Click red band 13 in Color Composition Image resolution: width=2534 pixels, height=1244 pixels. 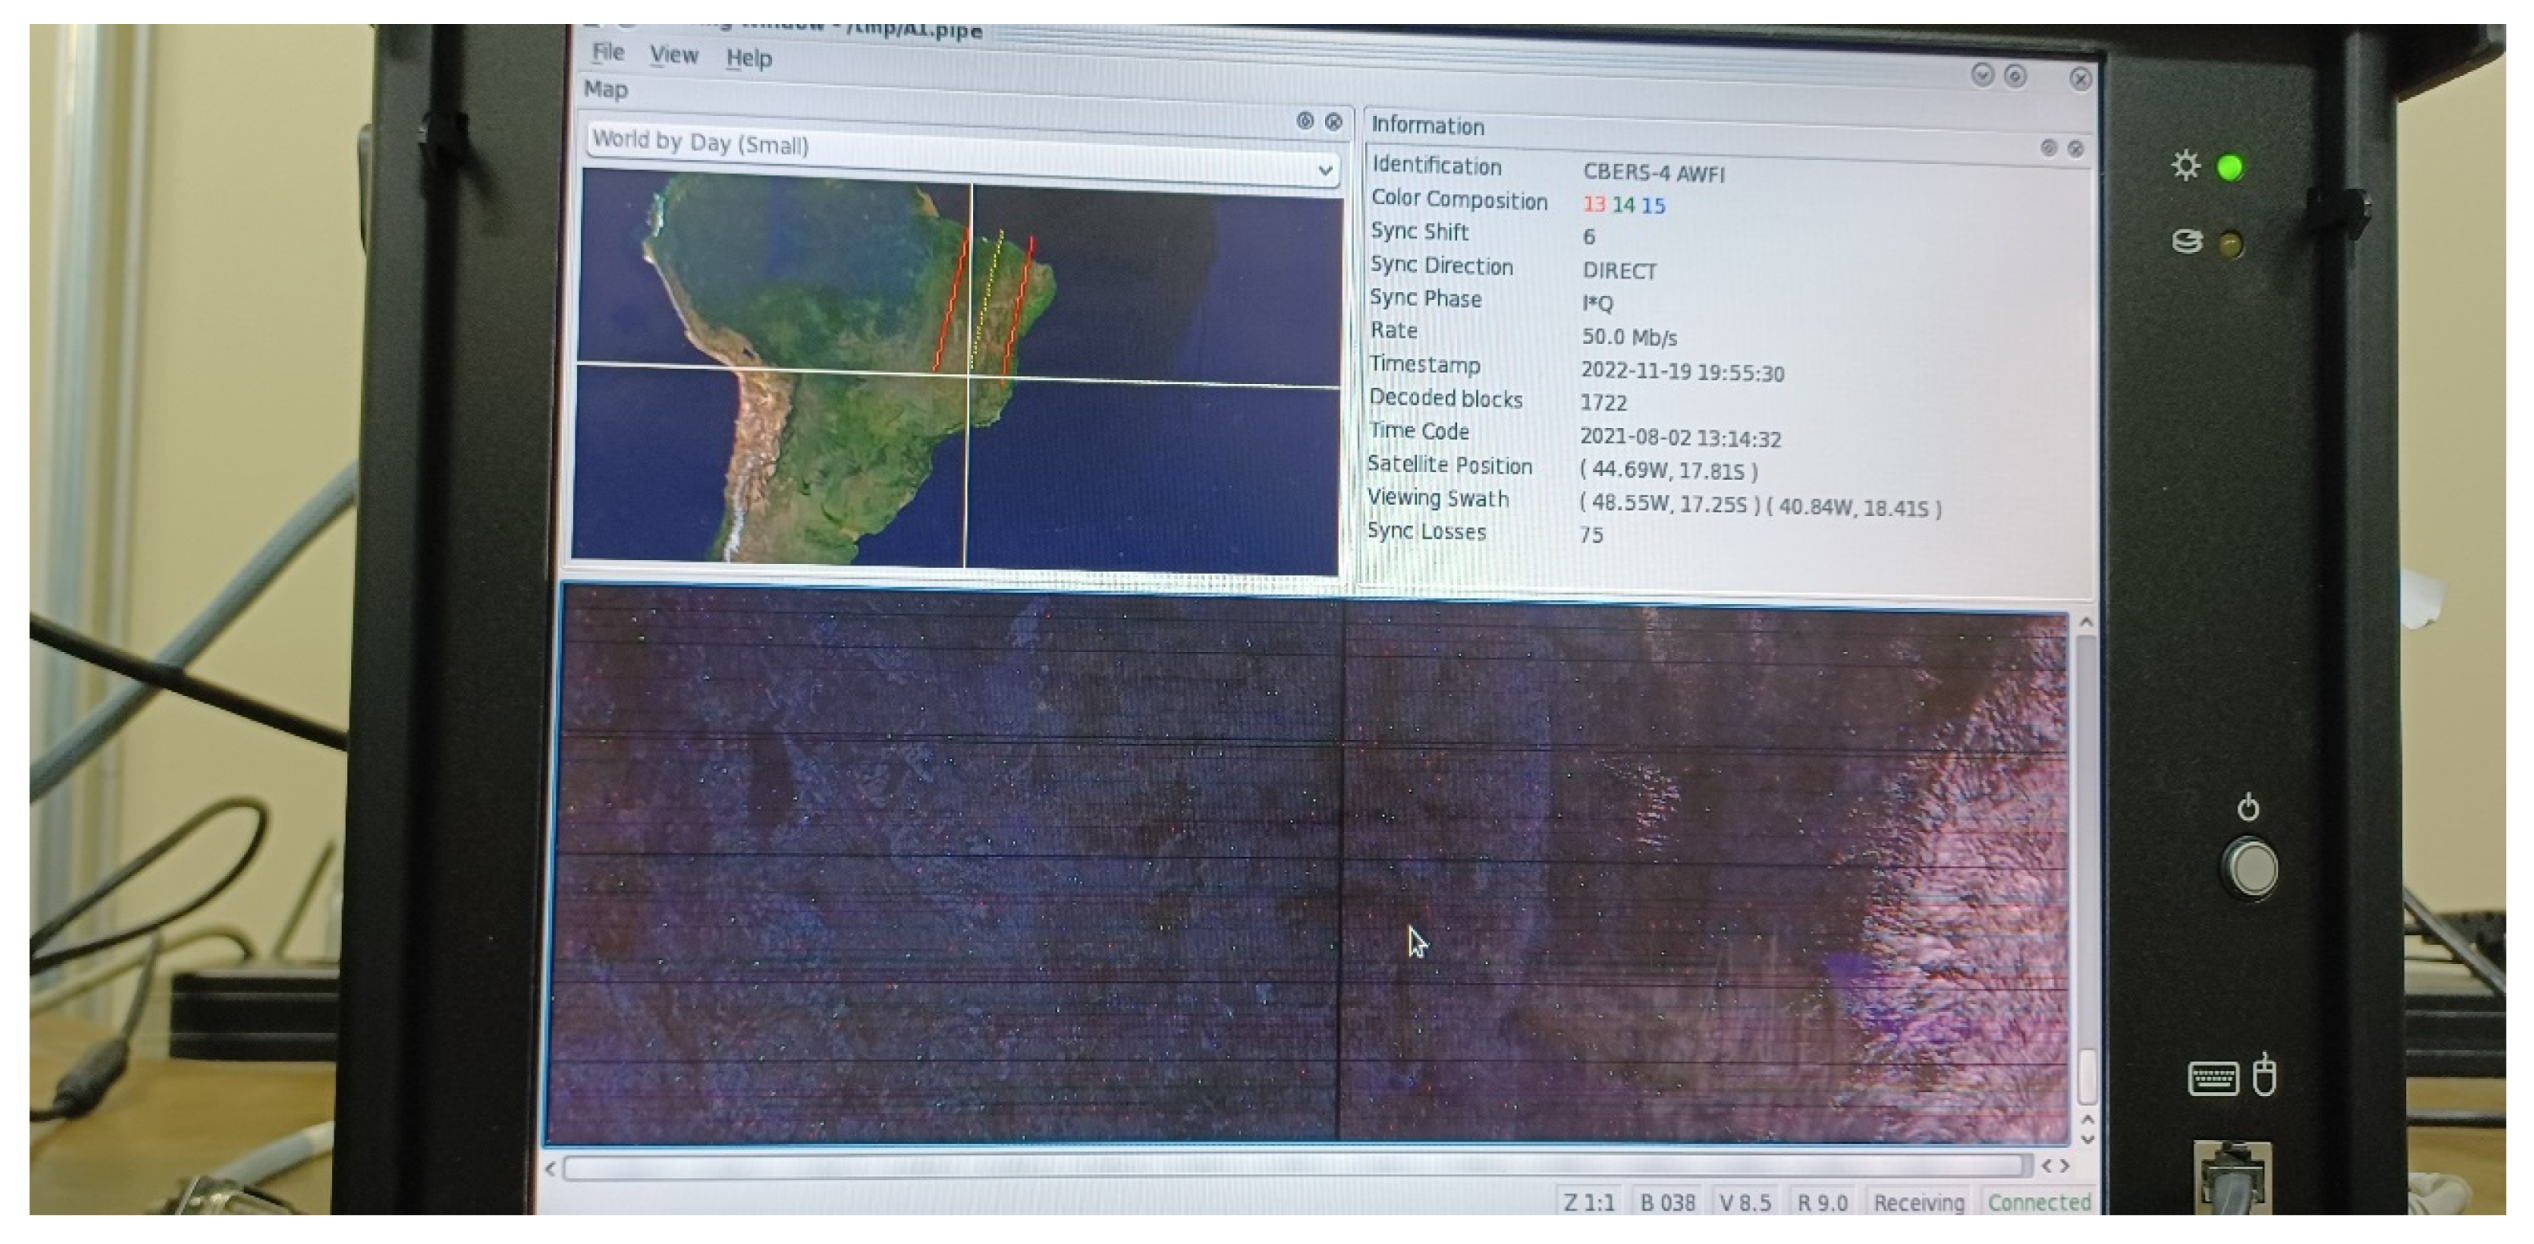[x=1593, y=204]
